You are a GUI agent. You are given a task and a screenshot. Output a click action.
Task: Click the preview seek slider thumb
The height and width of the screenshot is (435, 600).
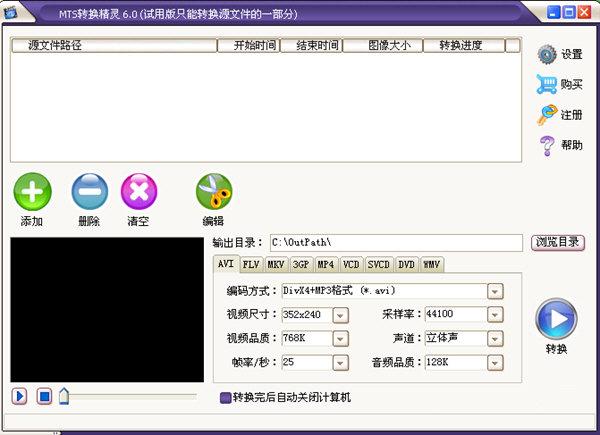click(64, 396)
